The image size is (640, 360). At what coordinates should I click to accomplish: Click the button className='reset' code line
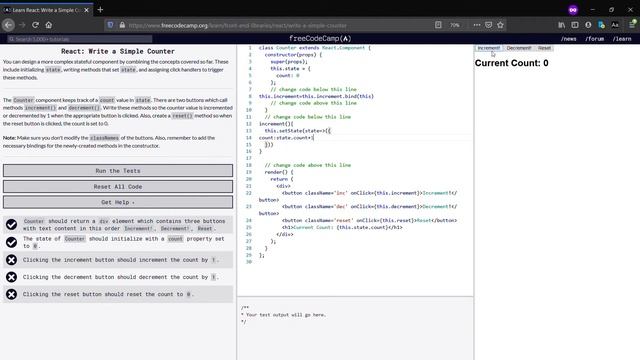click(369, 220)
